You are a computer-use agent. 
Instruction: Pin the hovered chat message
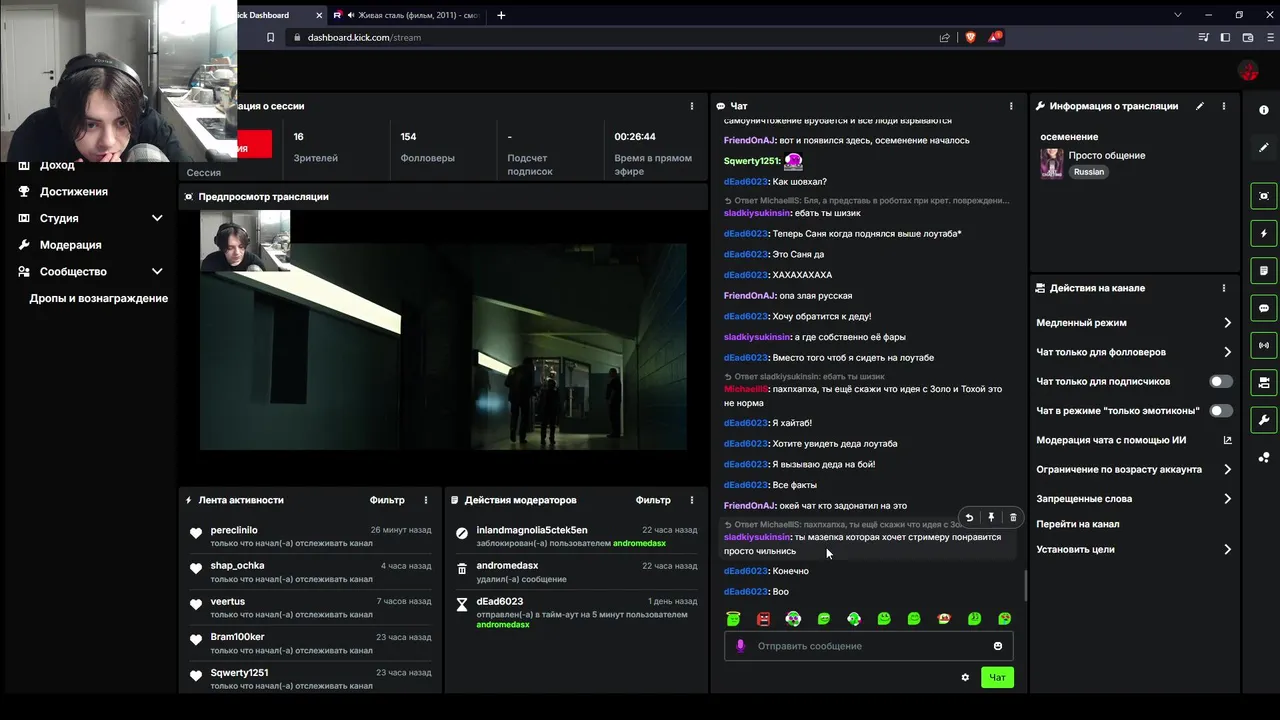coord(991,518)
